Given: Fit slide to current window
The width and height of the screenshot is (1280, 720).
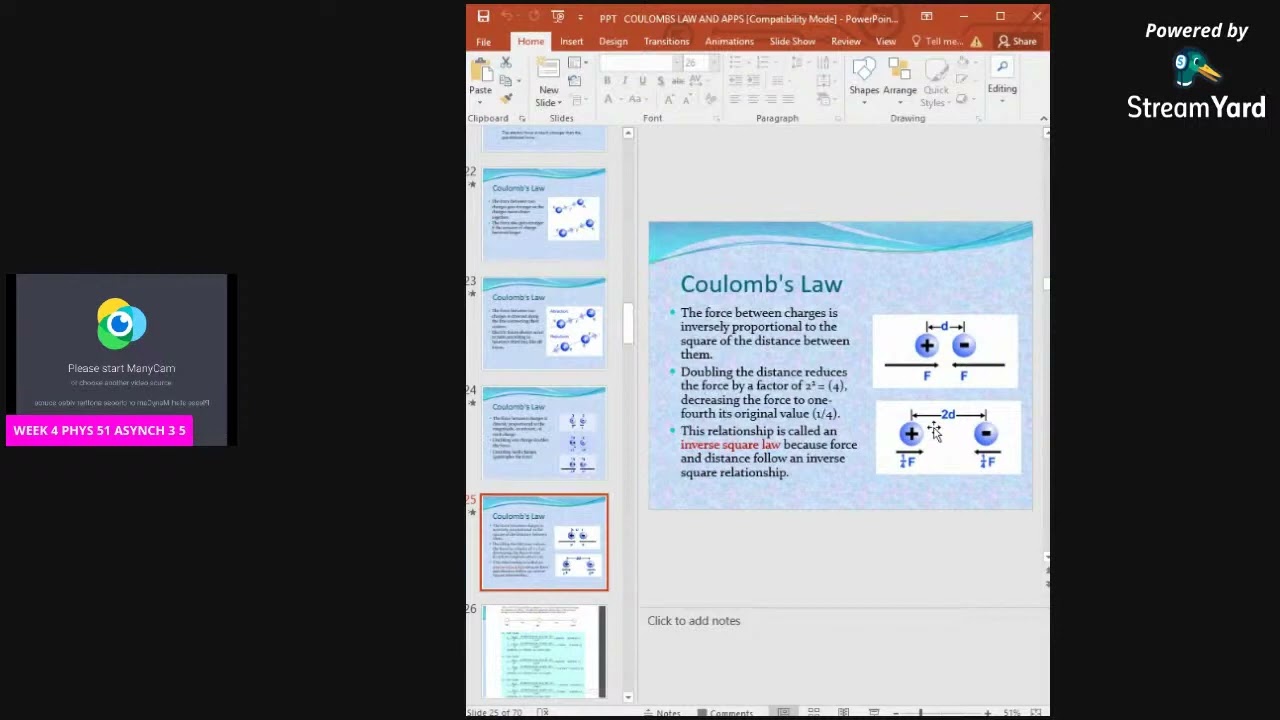Looking at the screenshot, I should (1036, 712).
